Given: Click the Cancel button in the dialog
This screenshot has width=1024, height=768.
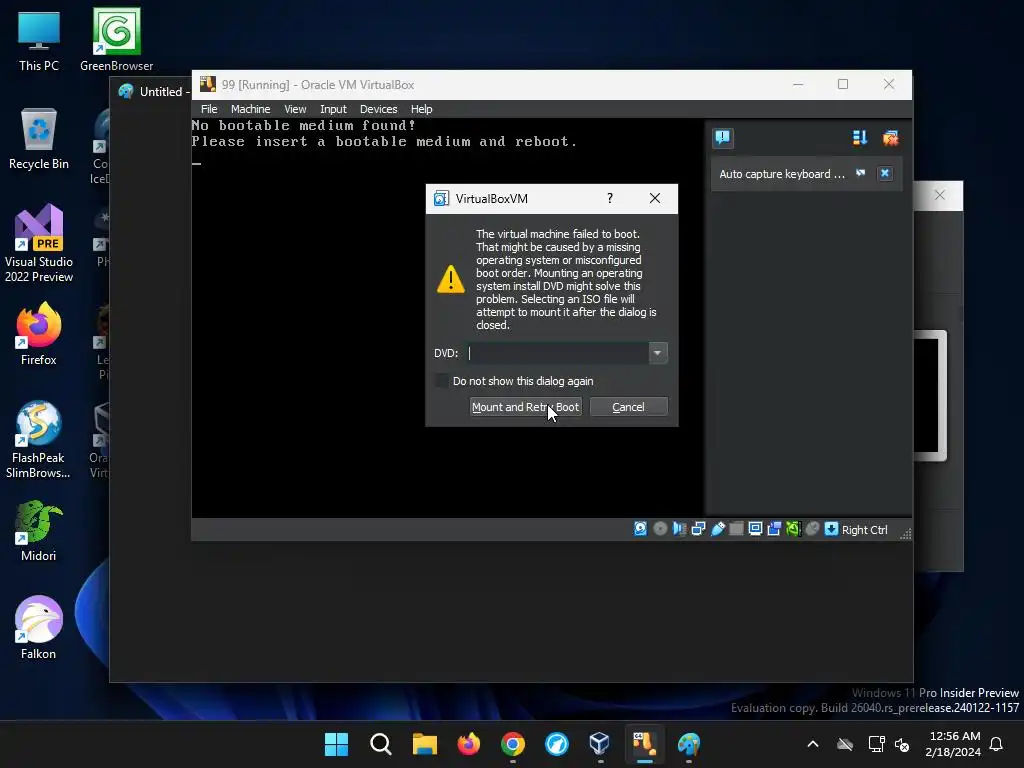Looking at the screenshot, I should point(628,407).
